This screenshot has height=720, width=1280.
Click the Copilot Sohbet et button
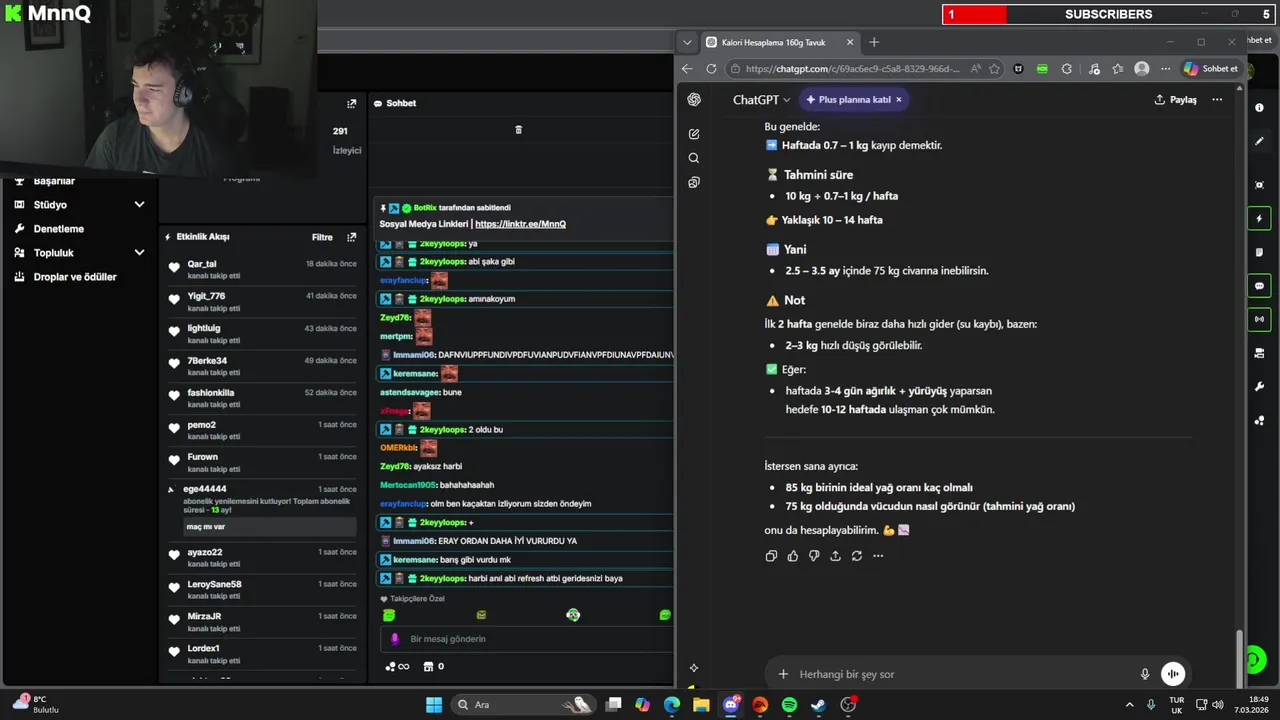[x=1211, y=69]
